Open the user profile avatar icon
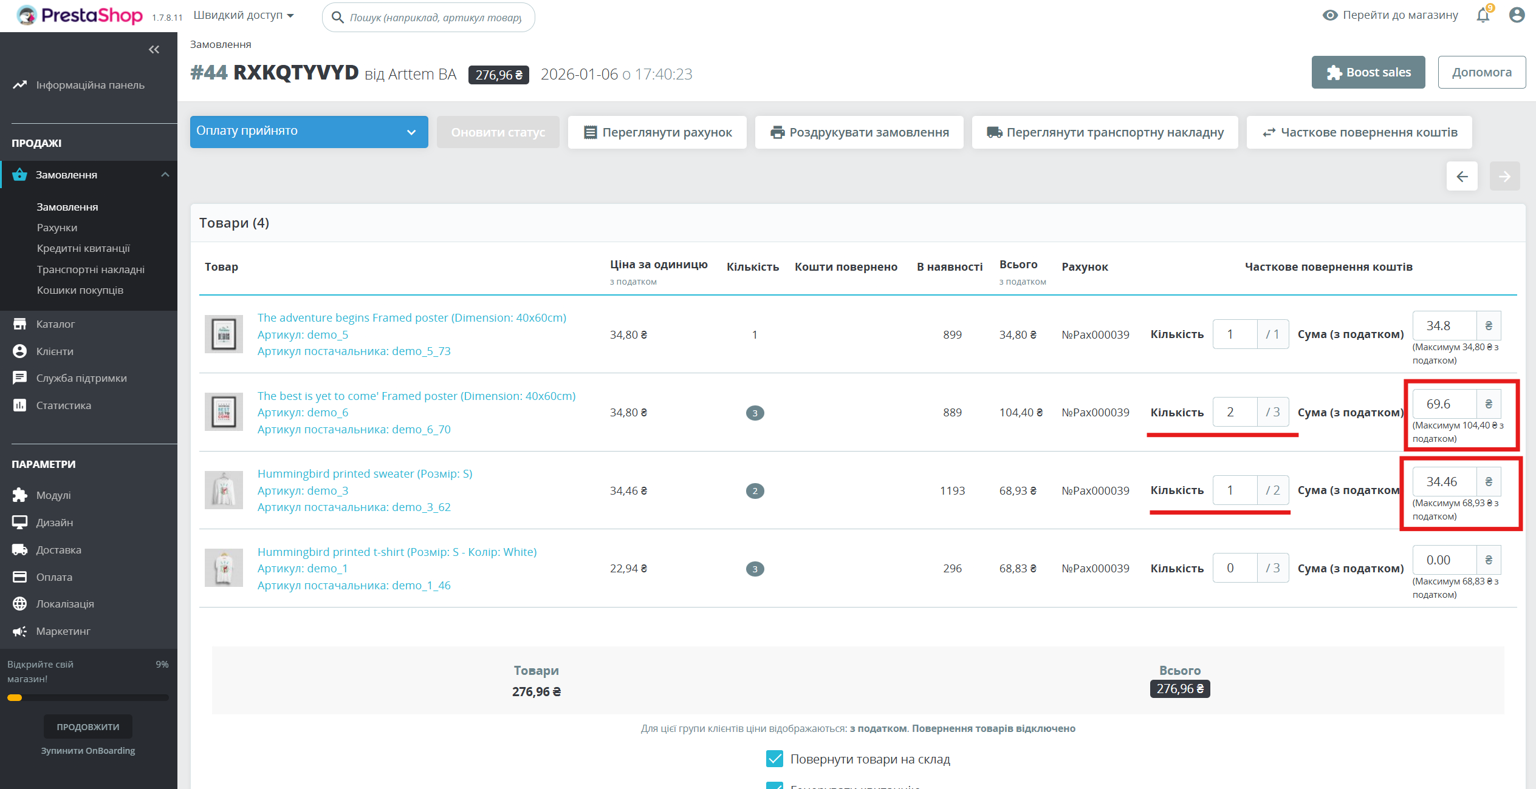 (1516, 15)
